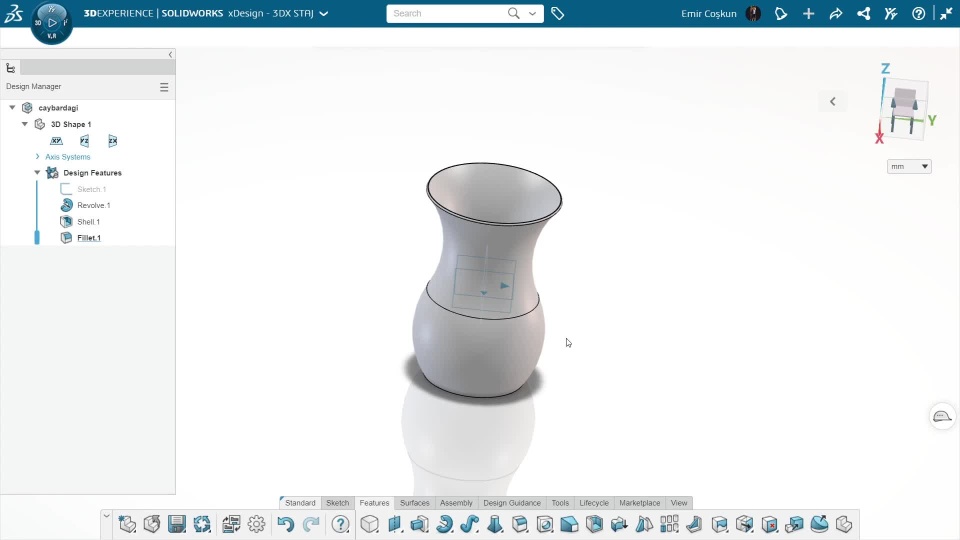Switch to the Lifecycle tab

click(x=594, y=503)
